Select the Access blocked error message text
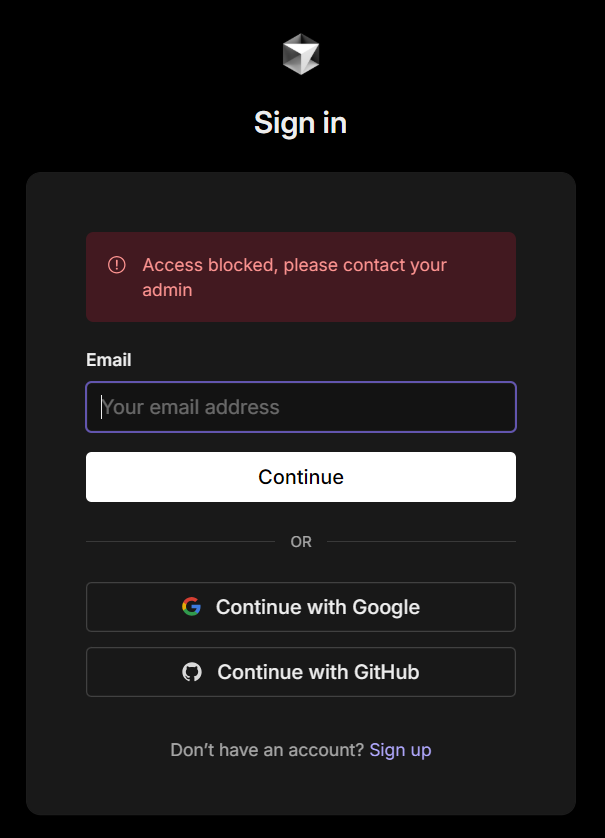The width and height of the screenshot is (605, 838). pos(294,277)
